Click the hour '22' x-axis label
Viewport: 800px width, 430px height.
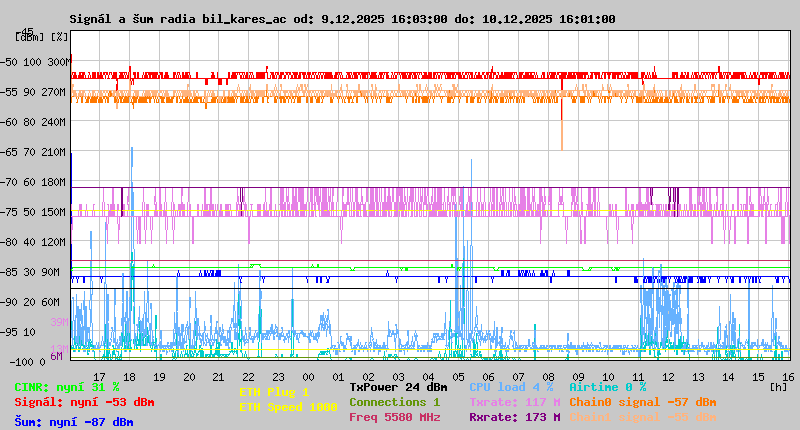(248, 377)
